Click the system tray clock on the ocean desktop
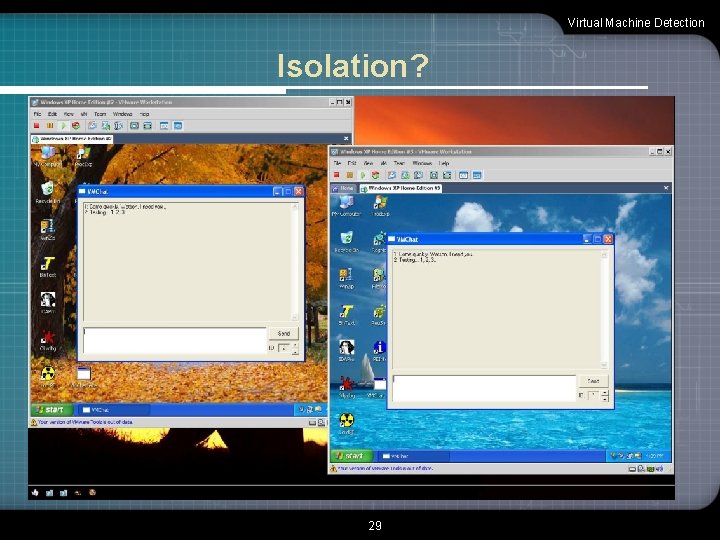The width and height of the screenshot is (720, 540). tap(653, 456)
